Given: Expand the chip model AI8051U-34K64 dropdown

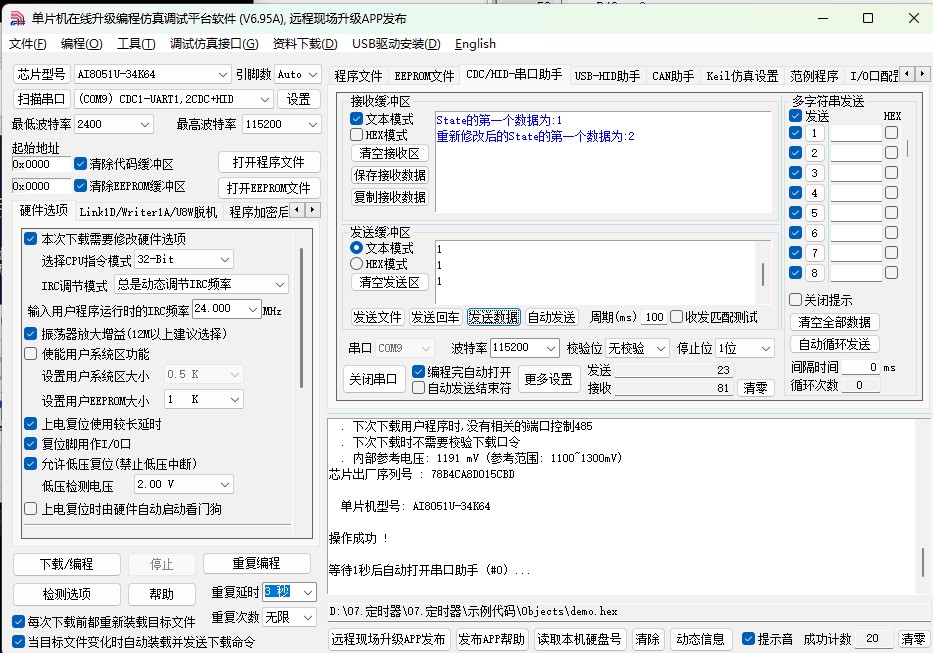Looking at the screenshot, I should click(223, 74).
